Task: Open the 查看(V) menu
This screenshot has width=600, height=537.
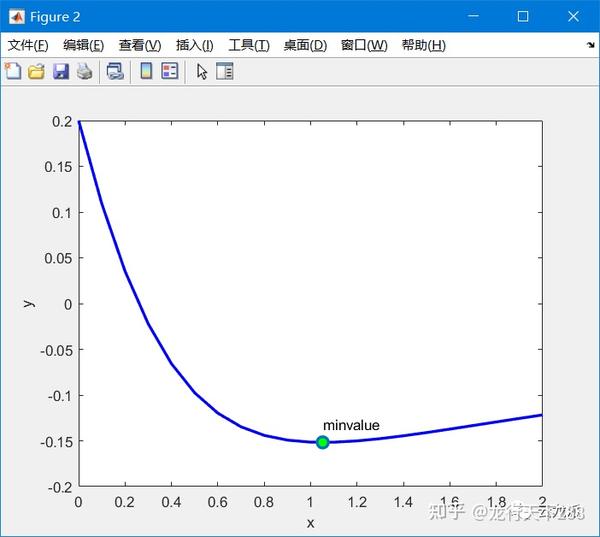Action: pyautogui.click(x=140, y=45)
